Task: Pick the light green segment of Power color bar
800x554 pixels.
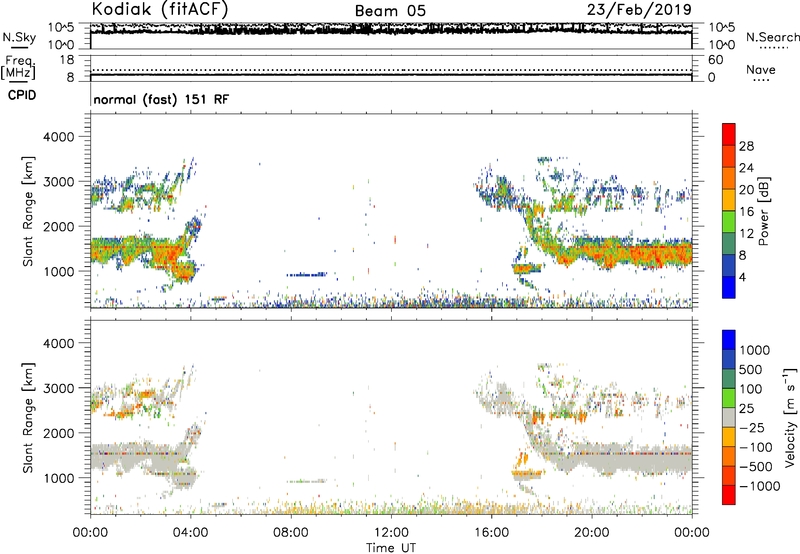Action: [729, 222]
